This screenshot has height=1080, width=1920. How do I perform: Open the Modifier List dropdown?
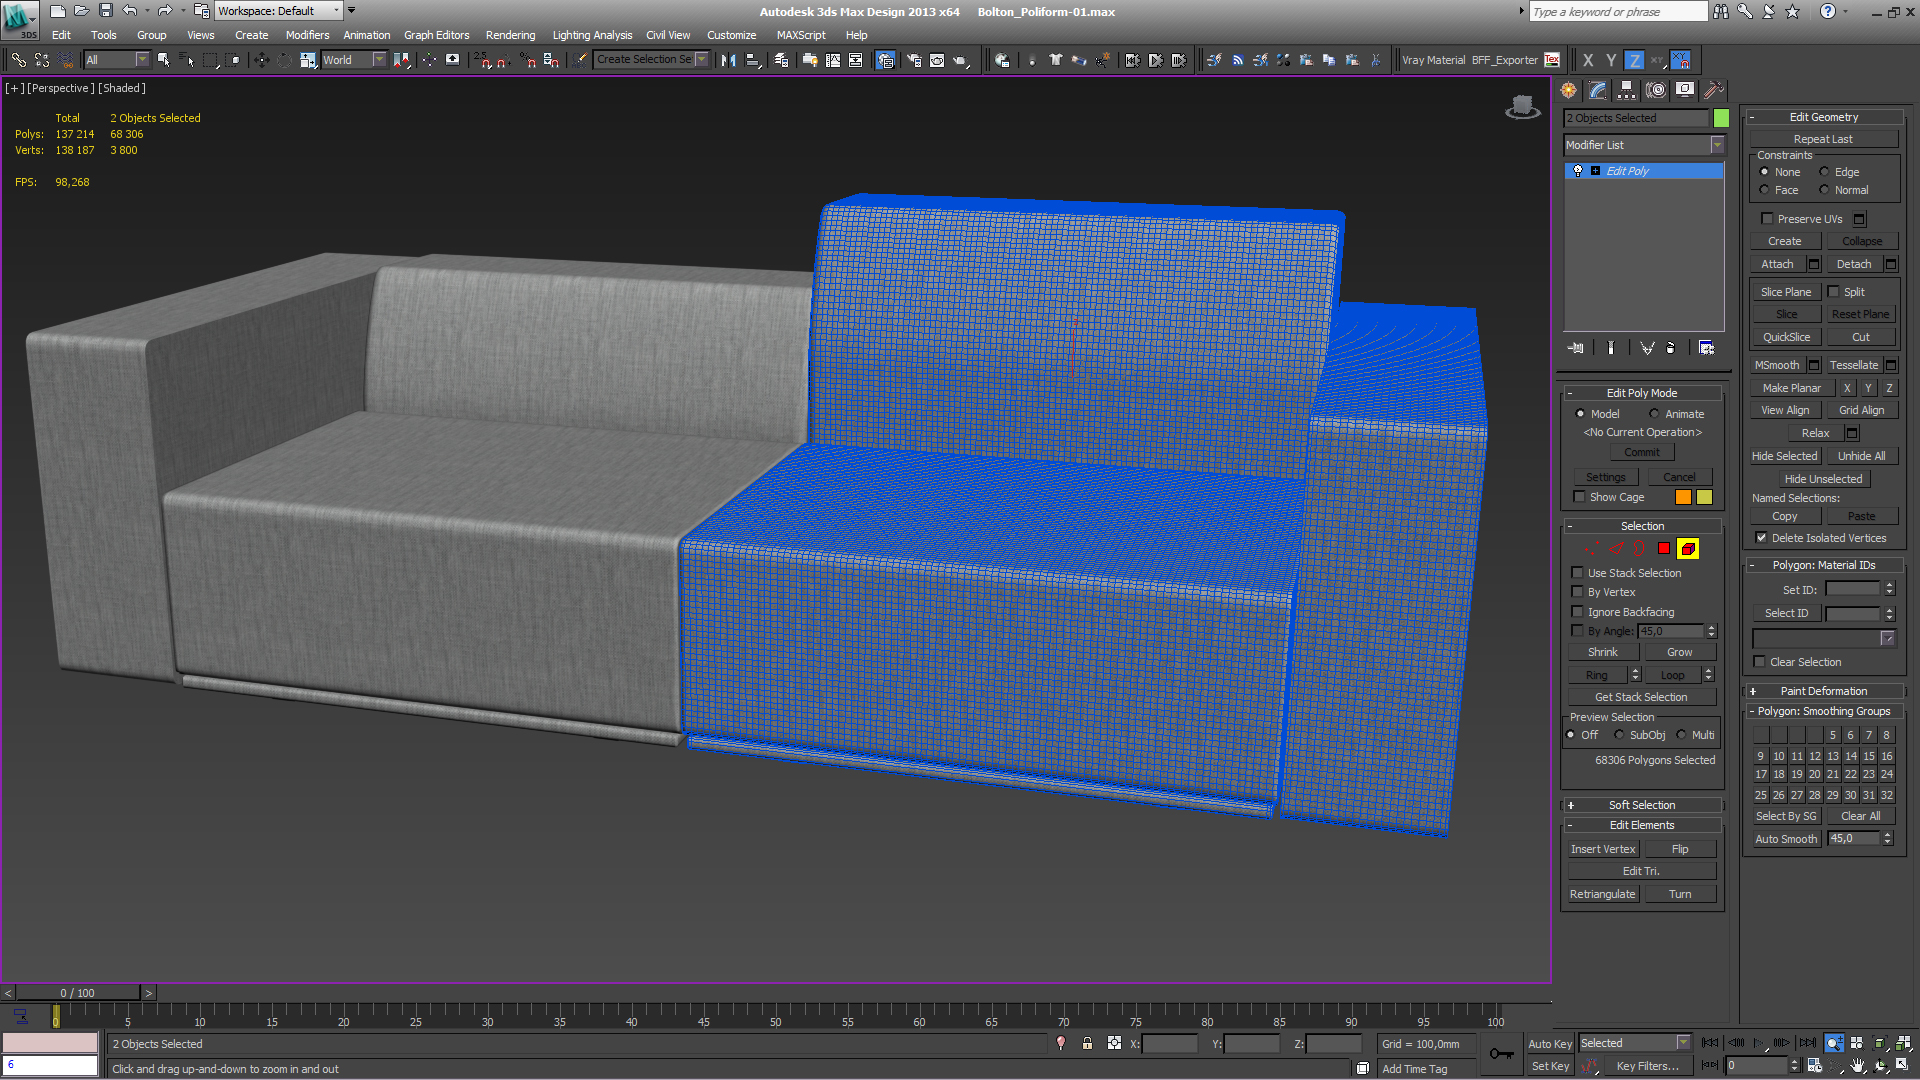coord(1720,145)
